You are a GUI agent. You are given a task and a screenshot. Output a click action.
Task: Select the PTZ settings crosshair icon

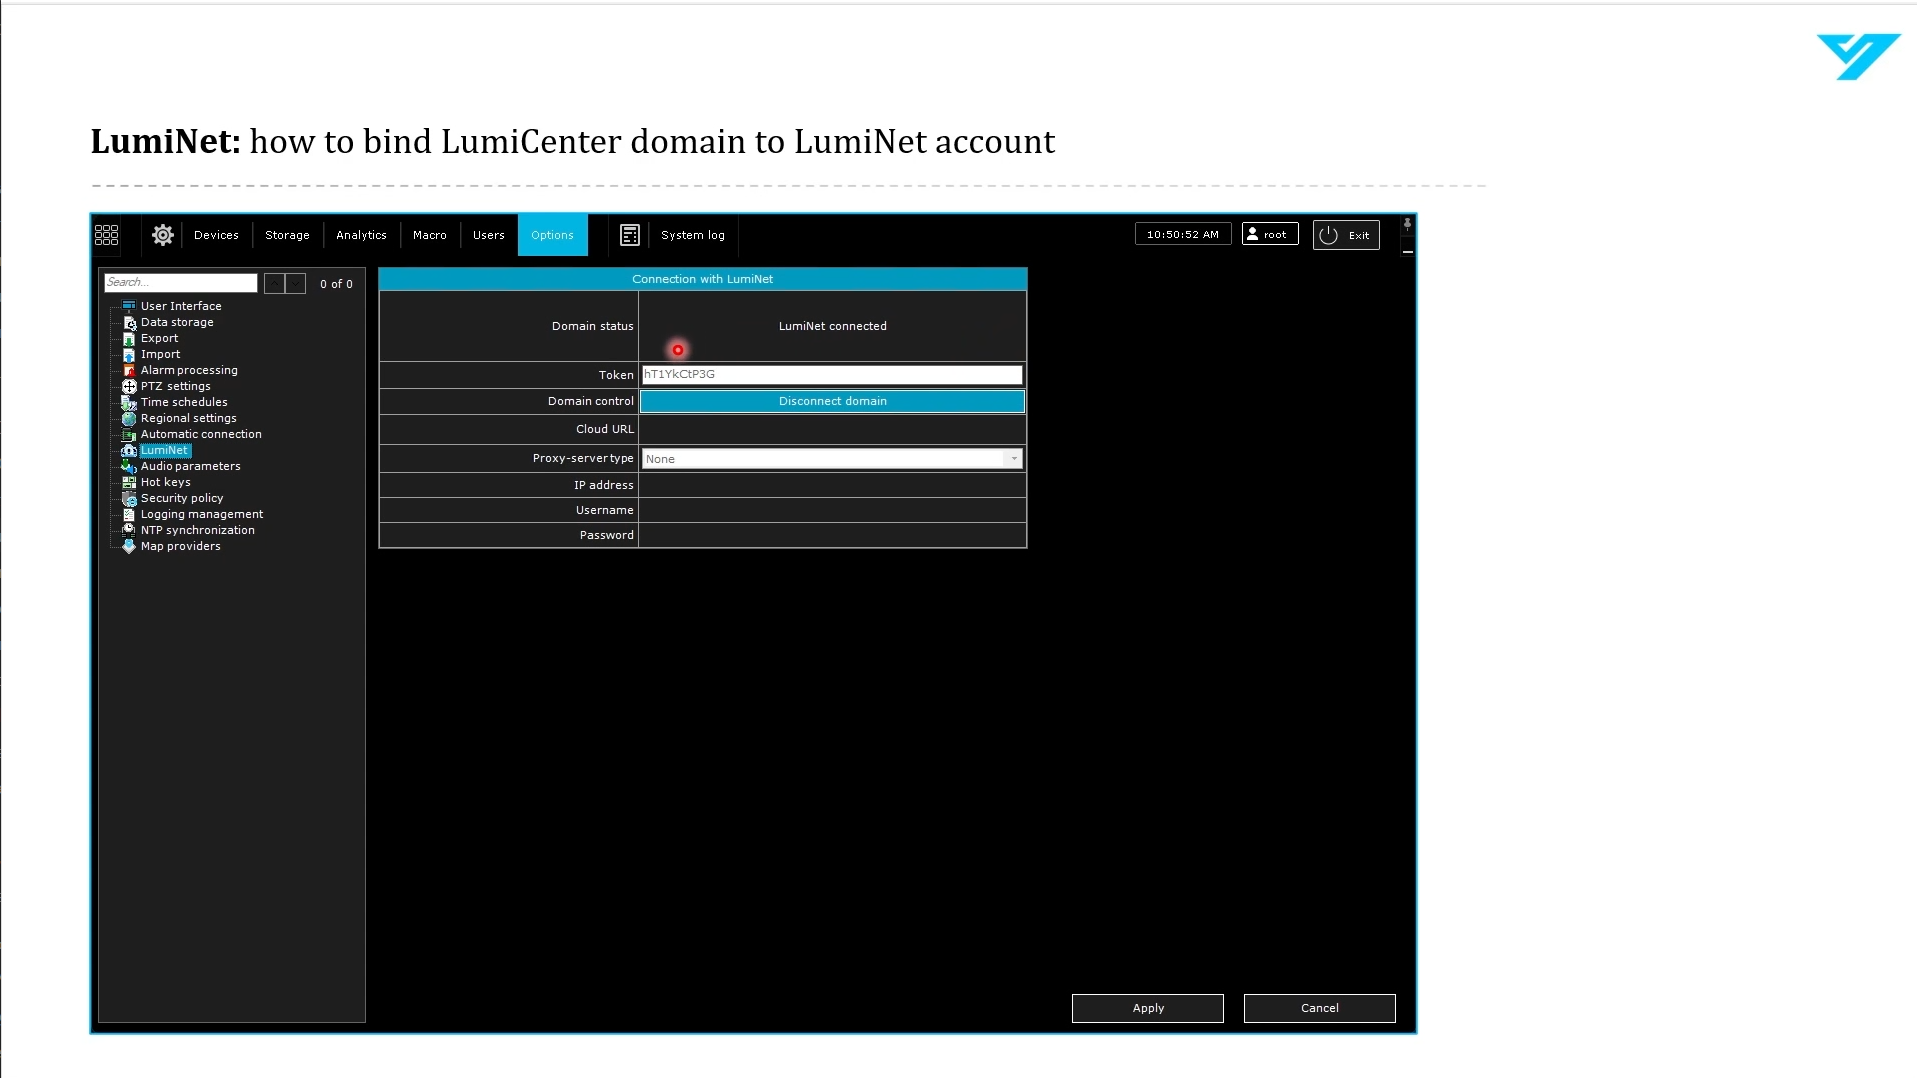coord(129,386)
